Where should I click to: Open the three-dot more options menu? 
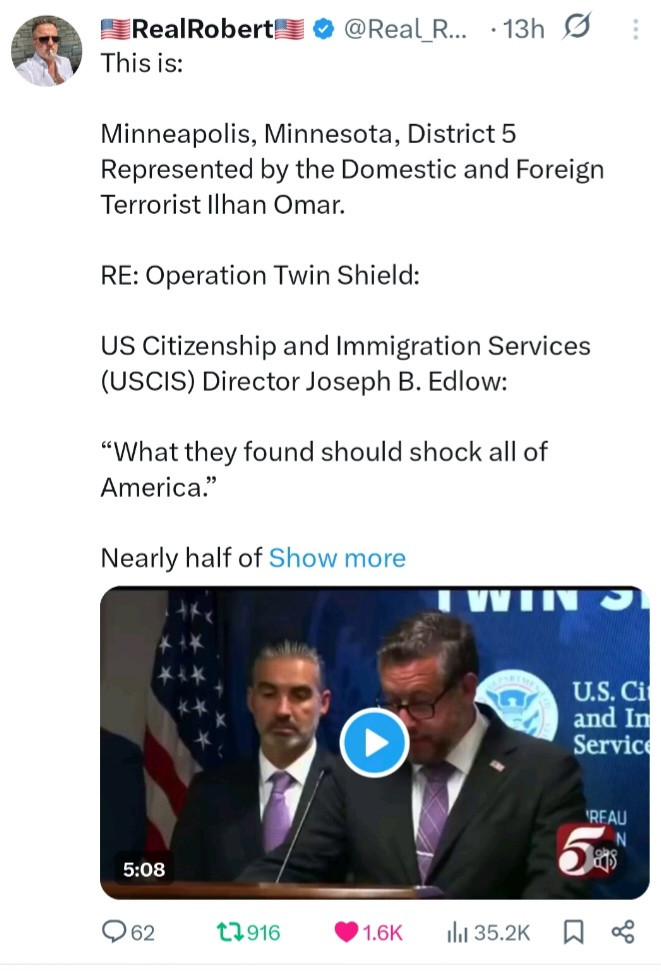(636, 29)
